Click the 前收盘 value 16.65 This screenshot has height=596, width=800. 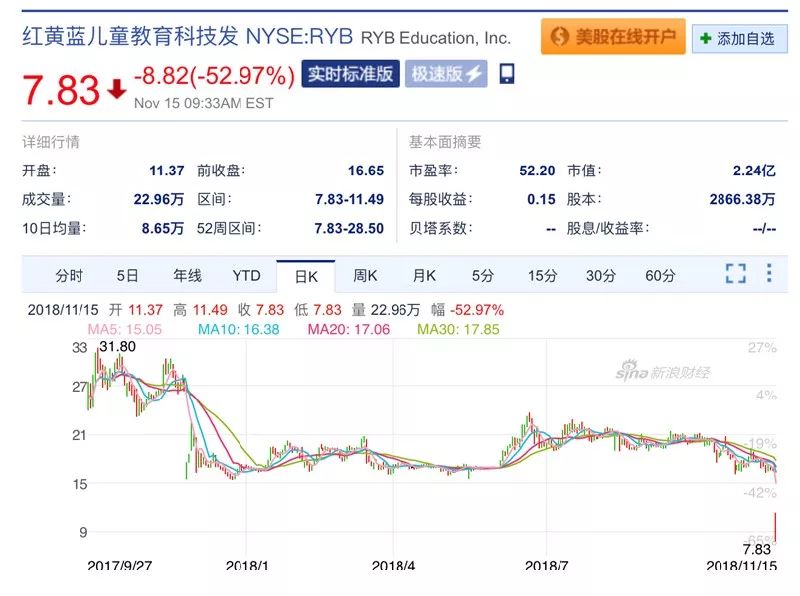(366, 170)
